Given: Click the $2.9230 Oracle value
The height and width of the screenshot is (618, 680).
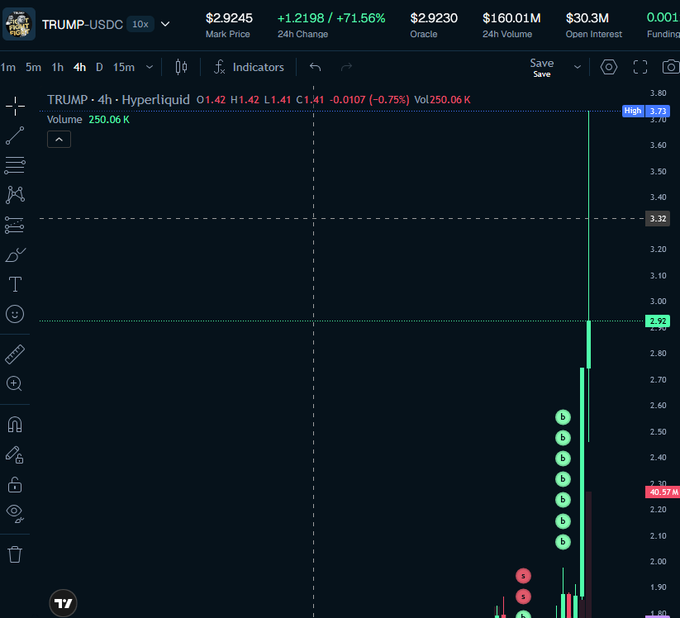Looking at the screenshot, I should tap(434, 18).
